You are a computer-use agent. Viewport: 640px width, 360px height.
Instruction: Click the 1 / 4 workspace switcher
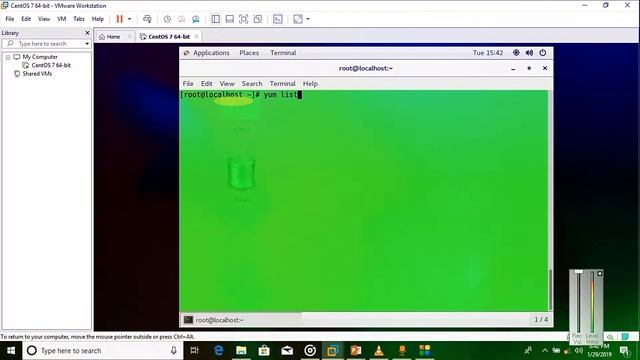tap(541, 320)
